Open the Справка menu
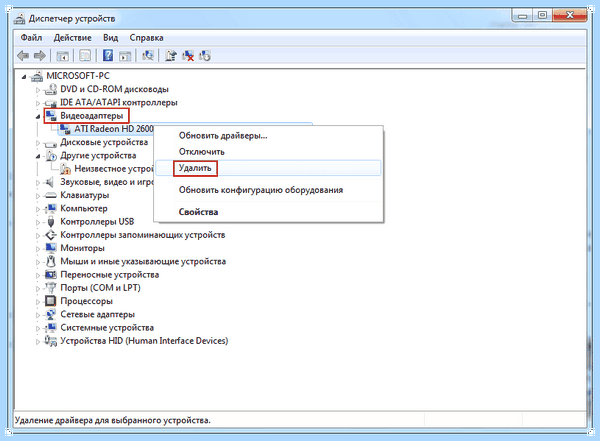600x441 pixels. click(x=146, y=38)
